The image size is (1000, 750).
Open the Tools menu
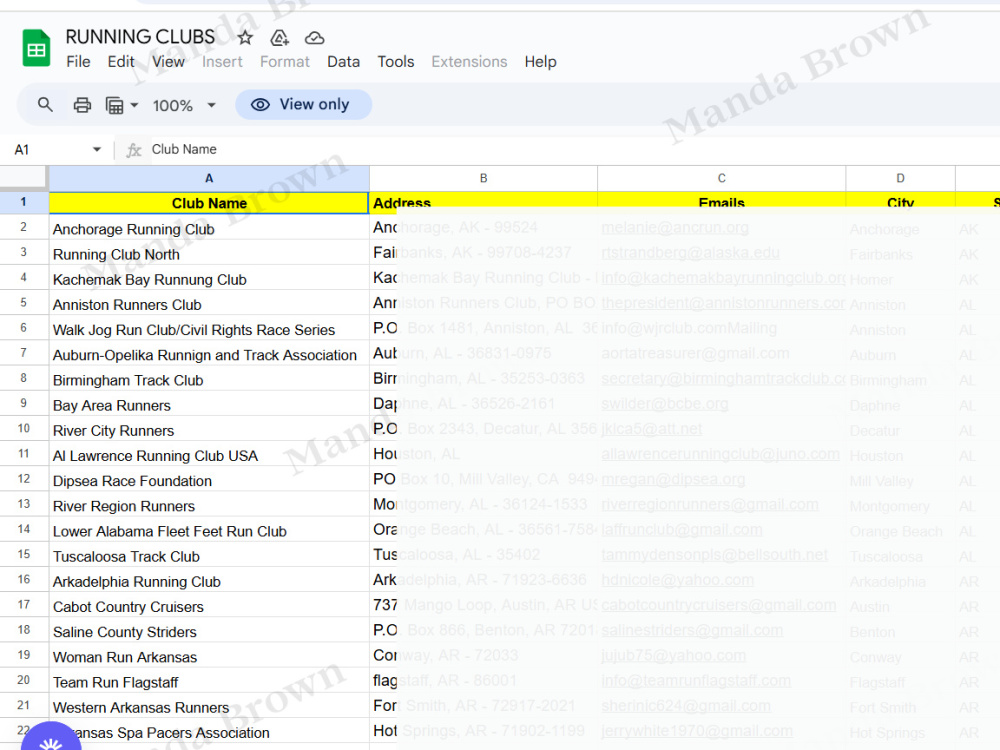coord(395,62)
